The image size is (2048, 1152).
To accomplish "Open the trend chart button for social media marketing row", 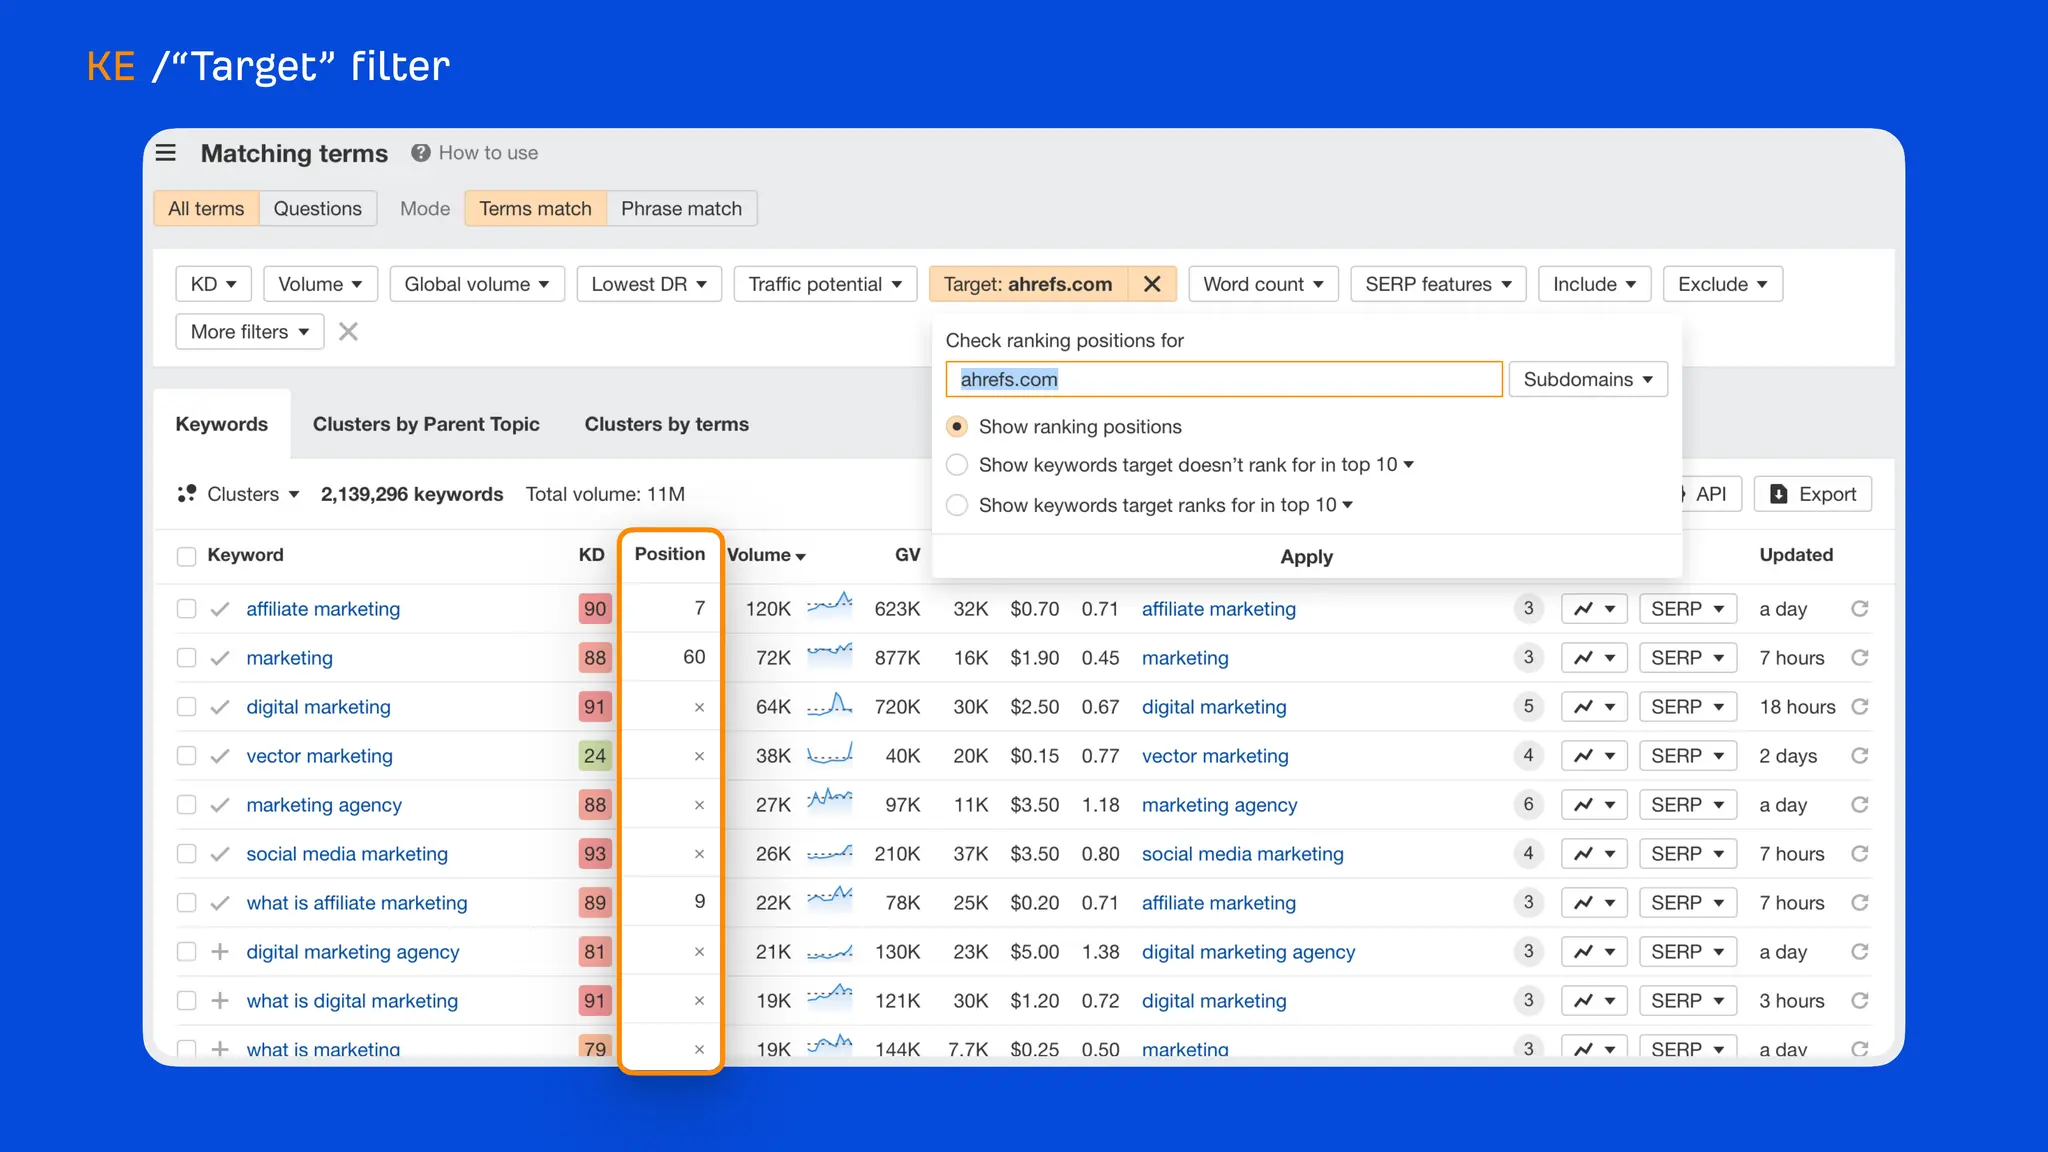I will point(1595,854).
